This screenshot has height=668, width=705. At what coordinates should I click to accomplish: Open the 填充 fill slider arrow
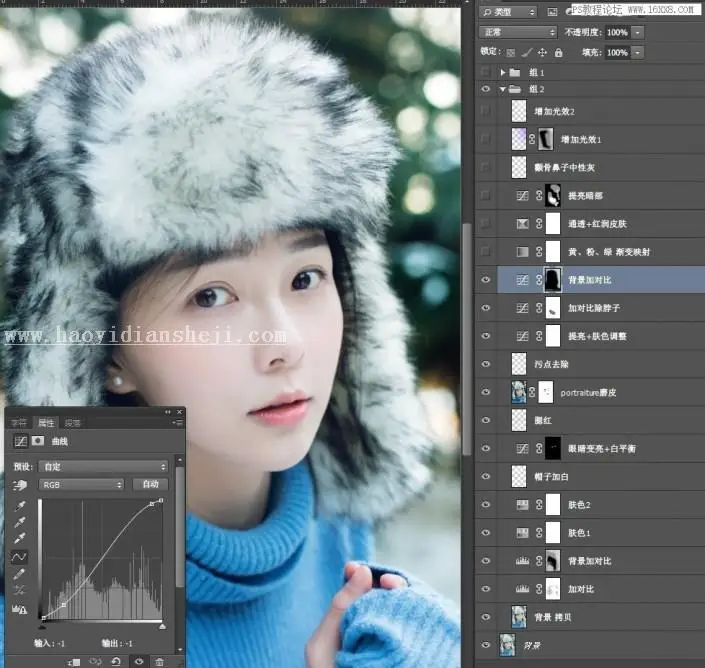coord(638,53)
